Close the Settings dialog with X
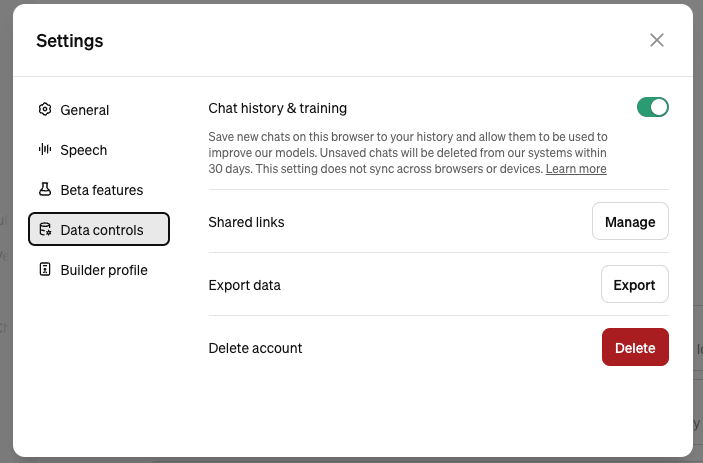Screen dimensions: 703x463 click(657, 40)
